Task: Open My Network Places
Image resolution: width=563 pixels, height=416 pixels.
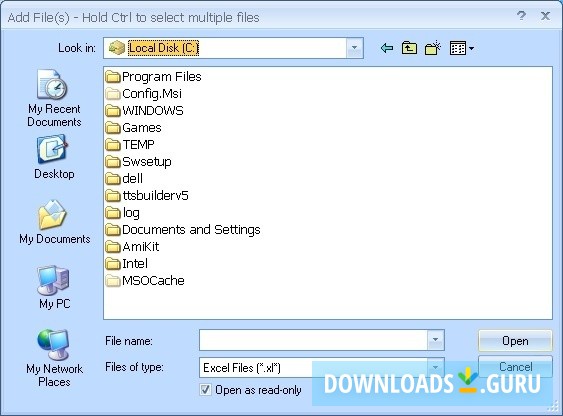Action: [x=54, y=358]
